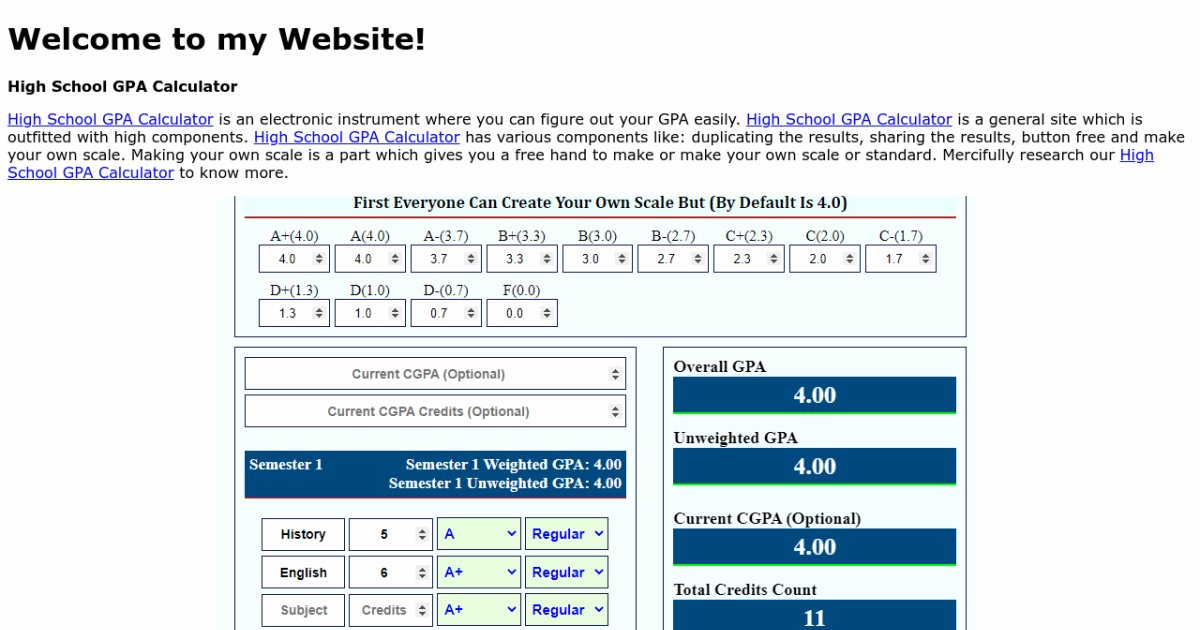Expand the History course type Regular dropdown
Viewport: 1200px width, 630px height.
567,535
